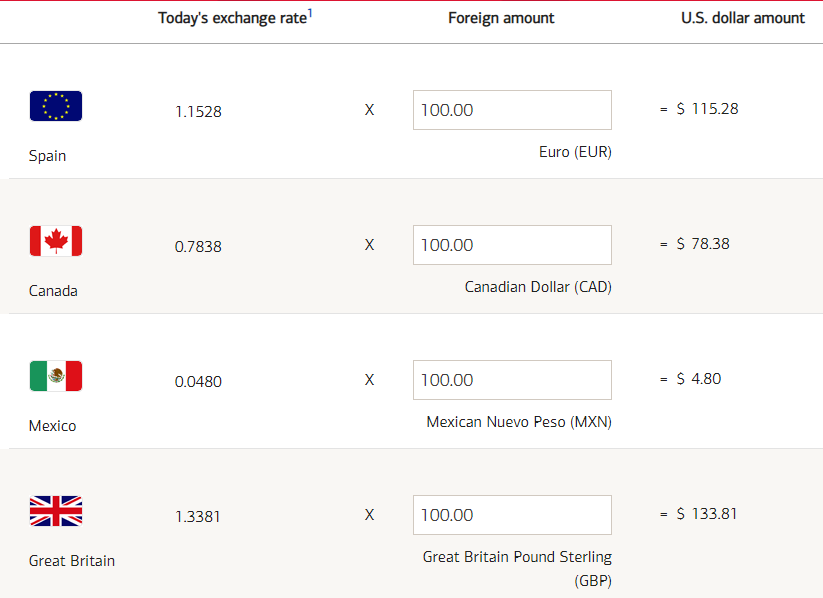Click the 1.3381 pound exchange rate
Screen dimensions: 823x598
[x=197, y=517]
